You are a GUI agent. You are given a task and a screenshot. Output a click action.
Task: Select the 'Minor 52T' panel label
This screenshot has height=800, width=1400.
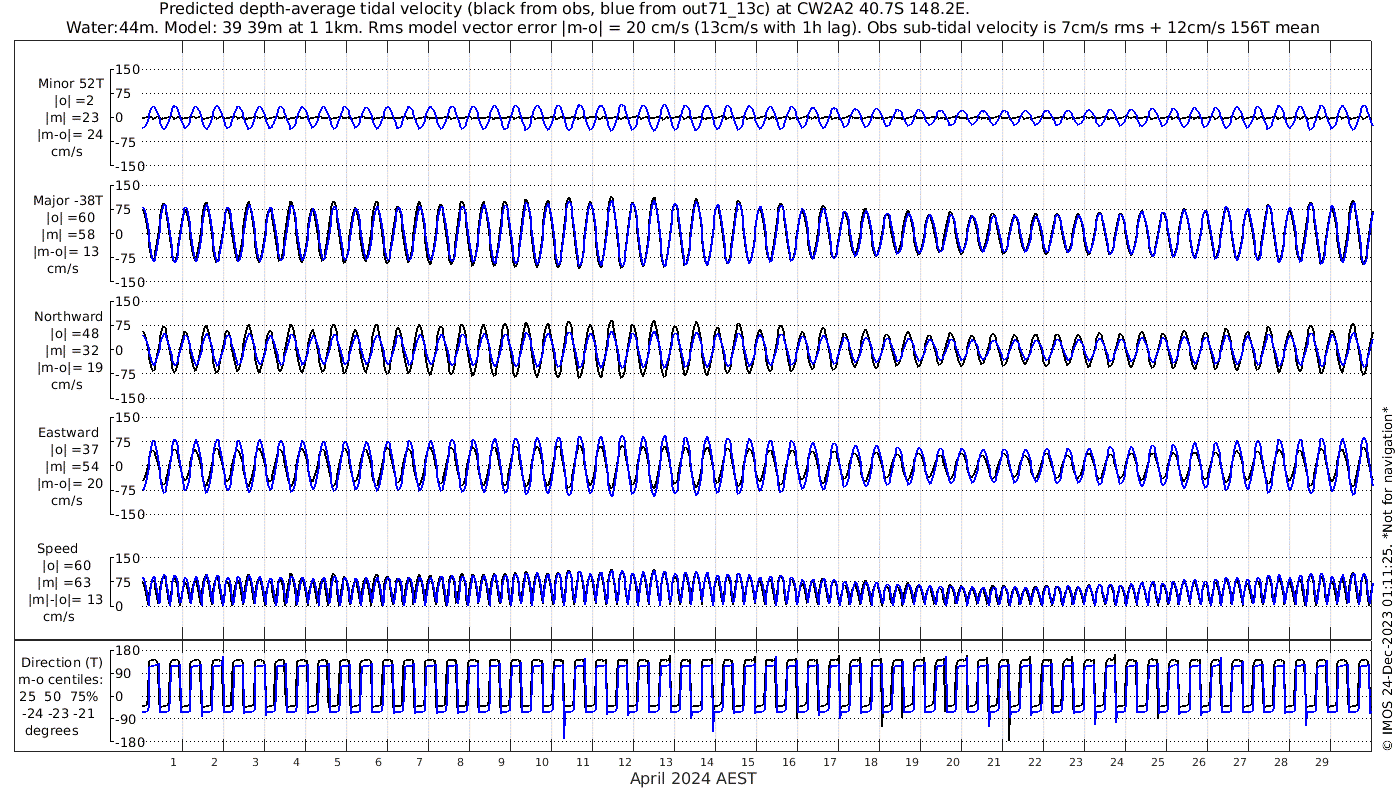click(70, 83)
